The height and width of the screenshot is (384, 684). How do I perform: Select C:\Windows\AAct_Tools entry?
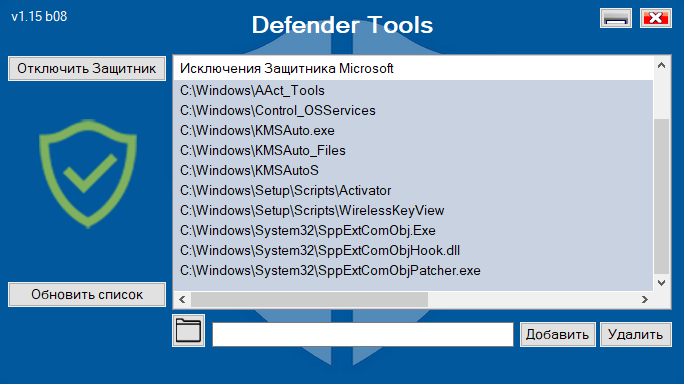click(413, 90)
